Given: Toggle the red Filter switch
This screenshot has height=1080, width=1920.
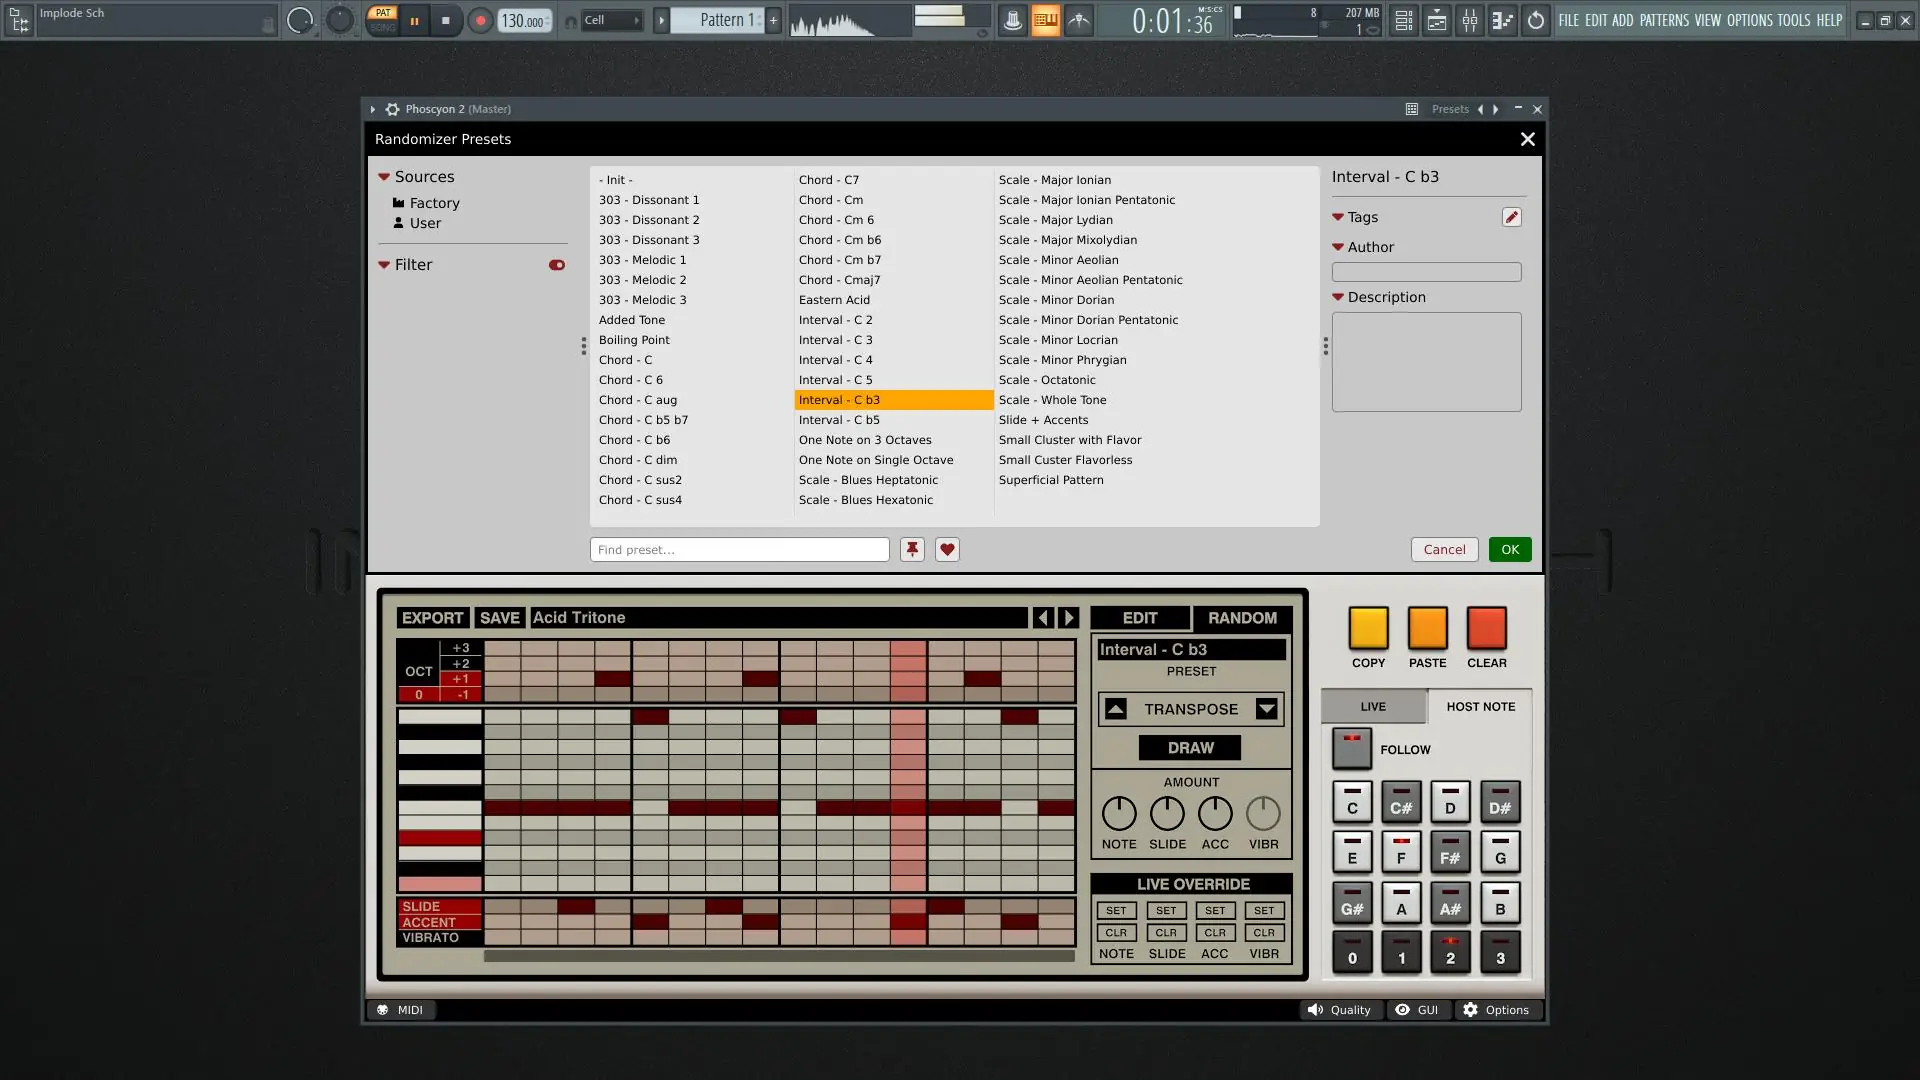Looking at the screenshot, I should click(x=557, y=265).
